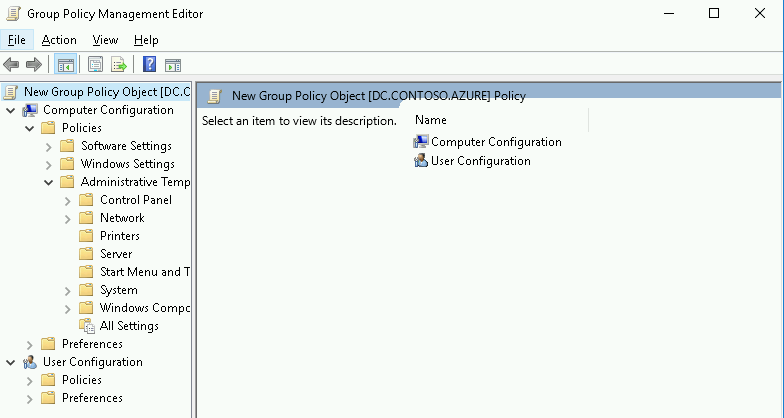Click User Configuration icon in right pane list
This screenshot has width=784, height=418.
click(420, 161)
